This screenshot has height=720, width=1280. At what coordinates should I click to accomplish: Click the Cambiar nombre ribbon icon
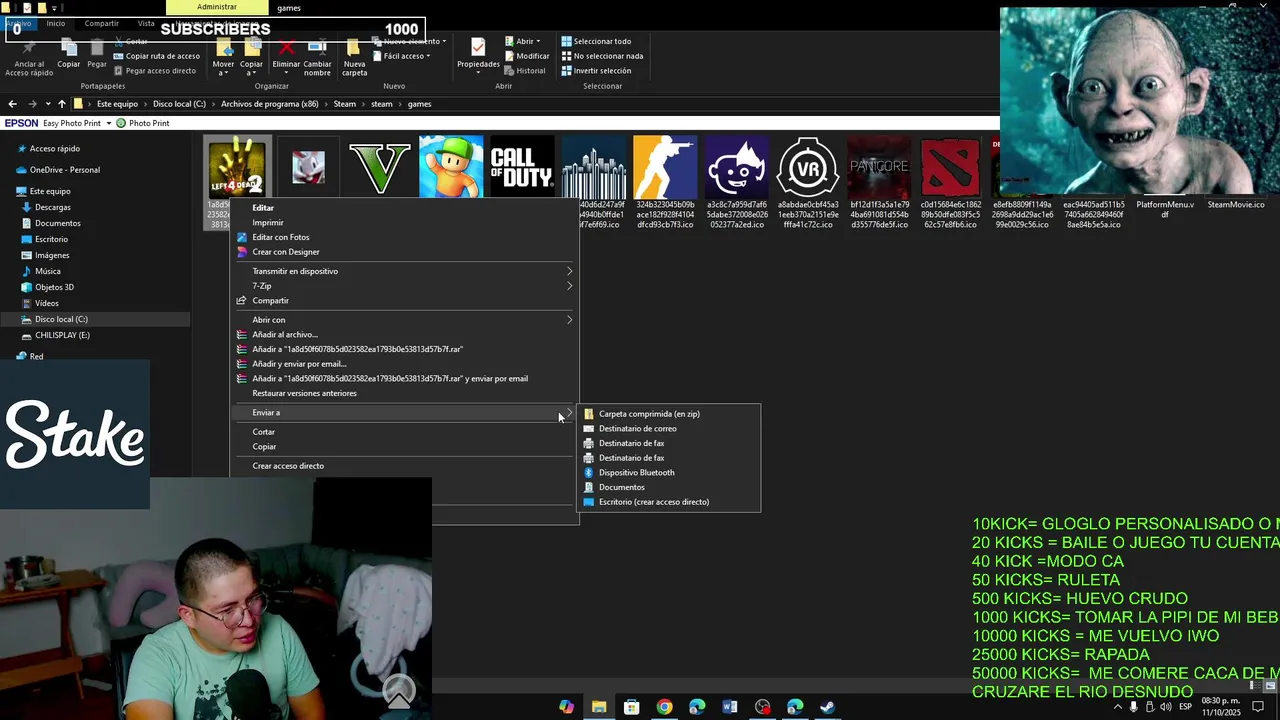coord(317,48)
